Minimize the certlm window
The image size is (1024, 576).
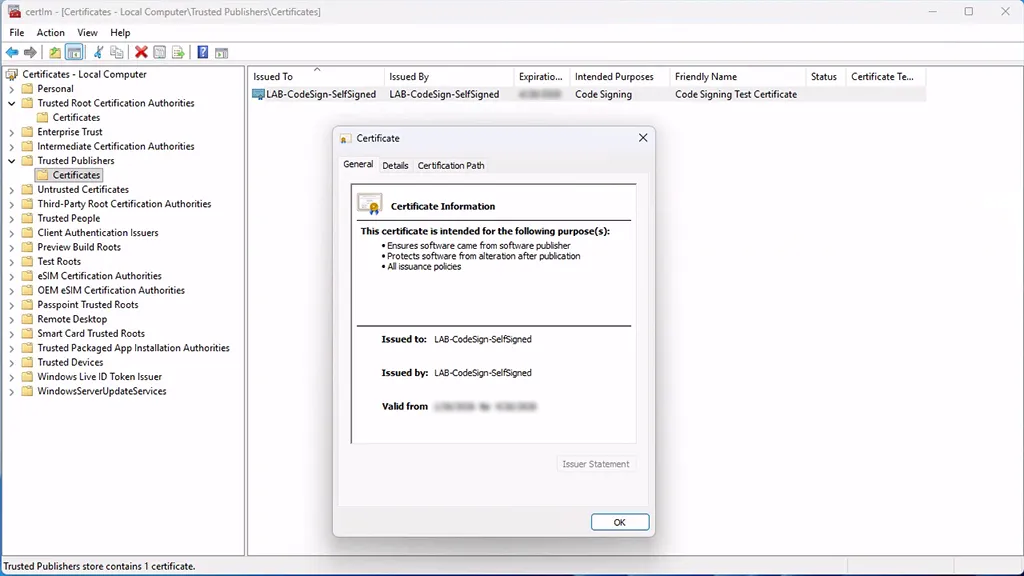(933, 12)
